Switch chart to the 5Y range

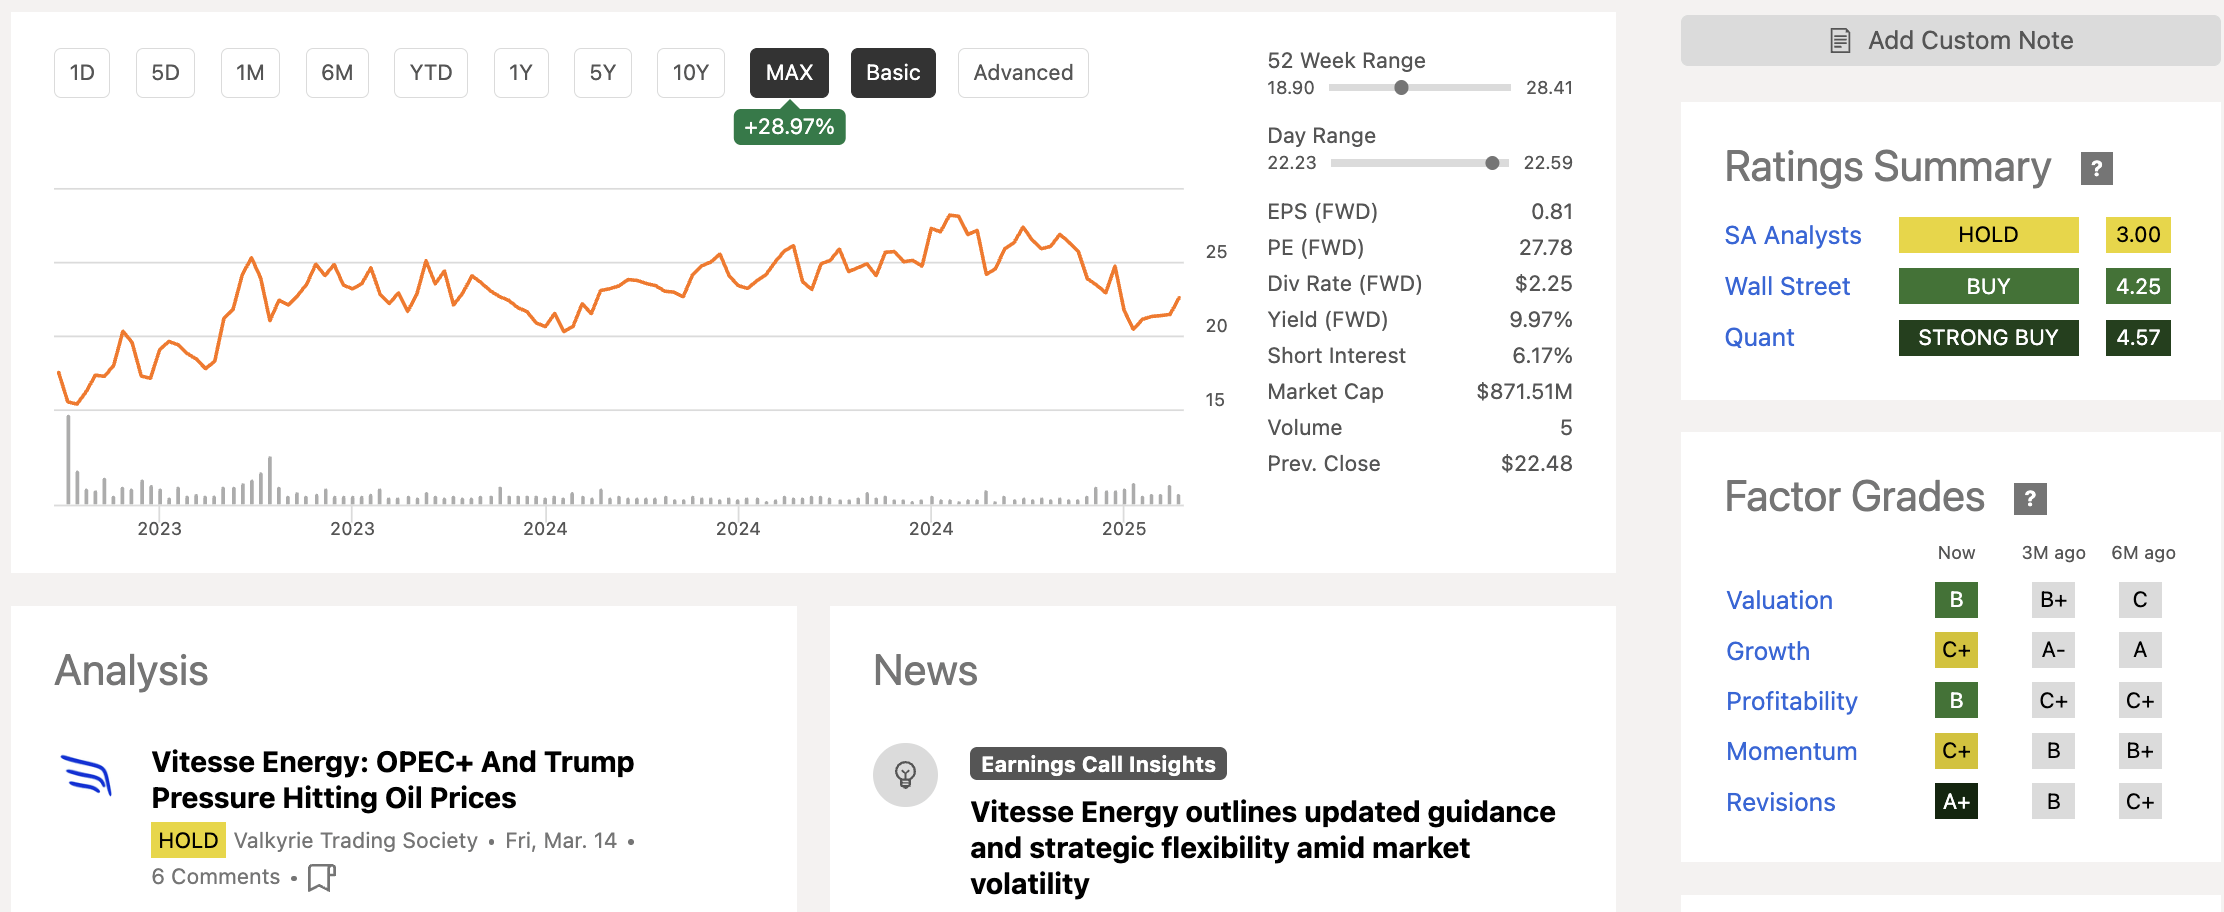(602, 72)
